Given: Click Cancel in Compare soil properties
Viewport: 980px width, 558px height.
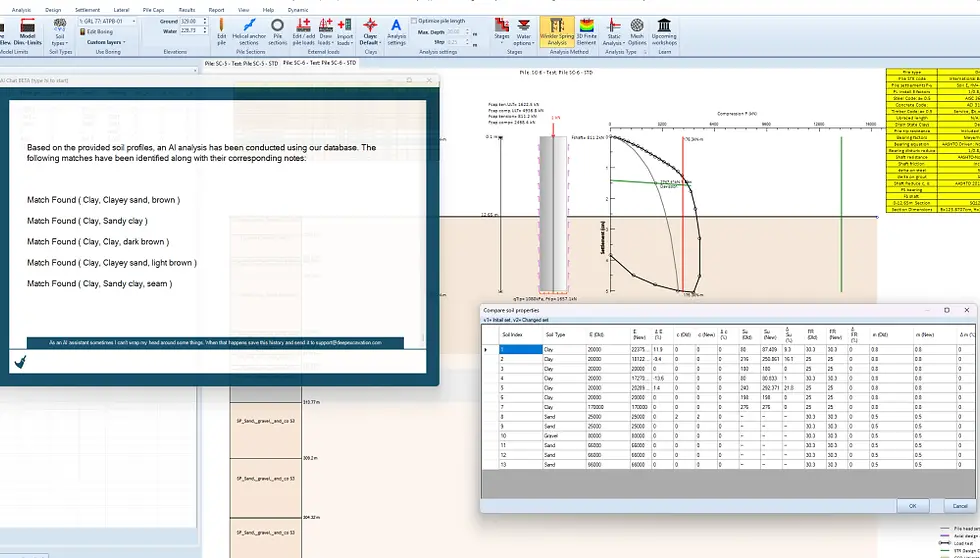Looking at the screenshot, I should 959,506.
